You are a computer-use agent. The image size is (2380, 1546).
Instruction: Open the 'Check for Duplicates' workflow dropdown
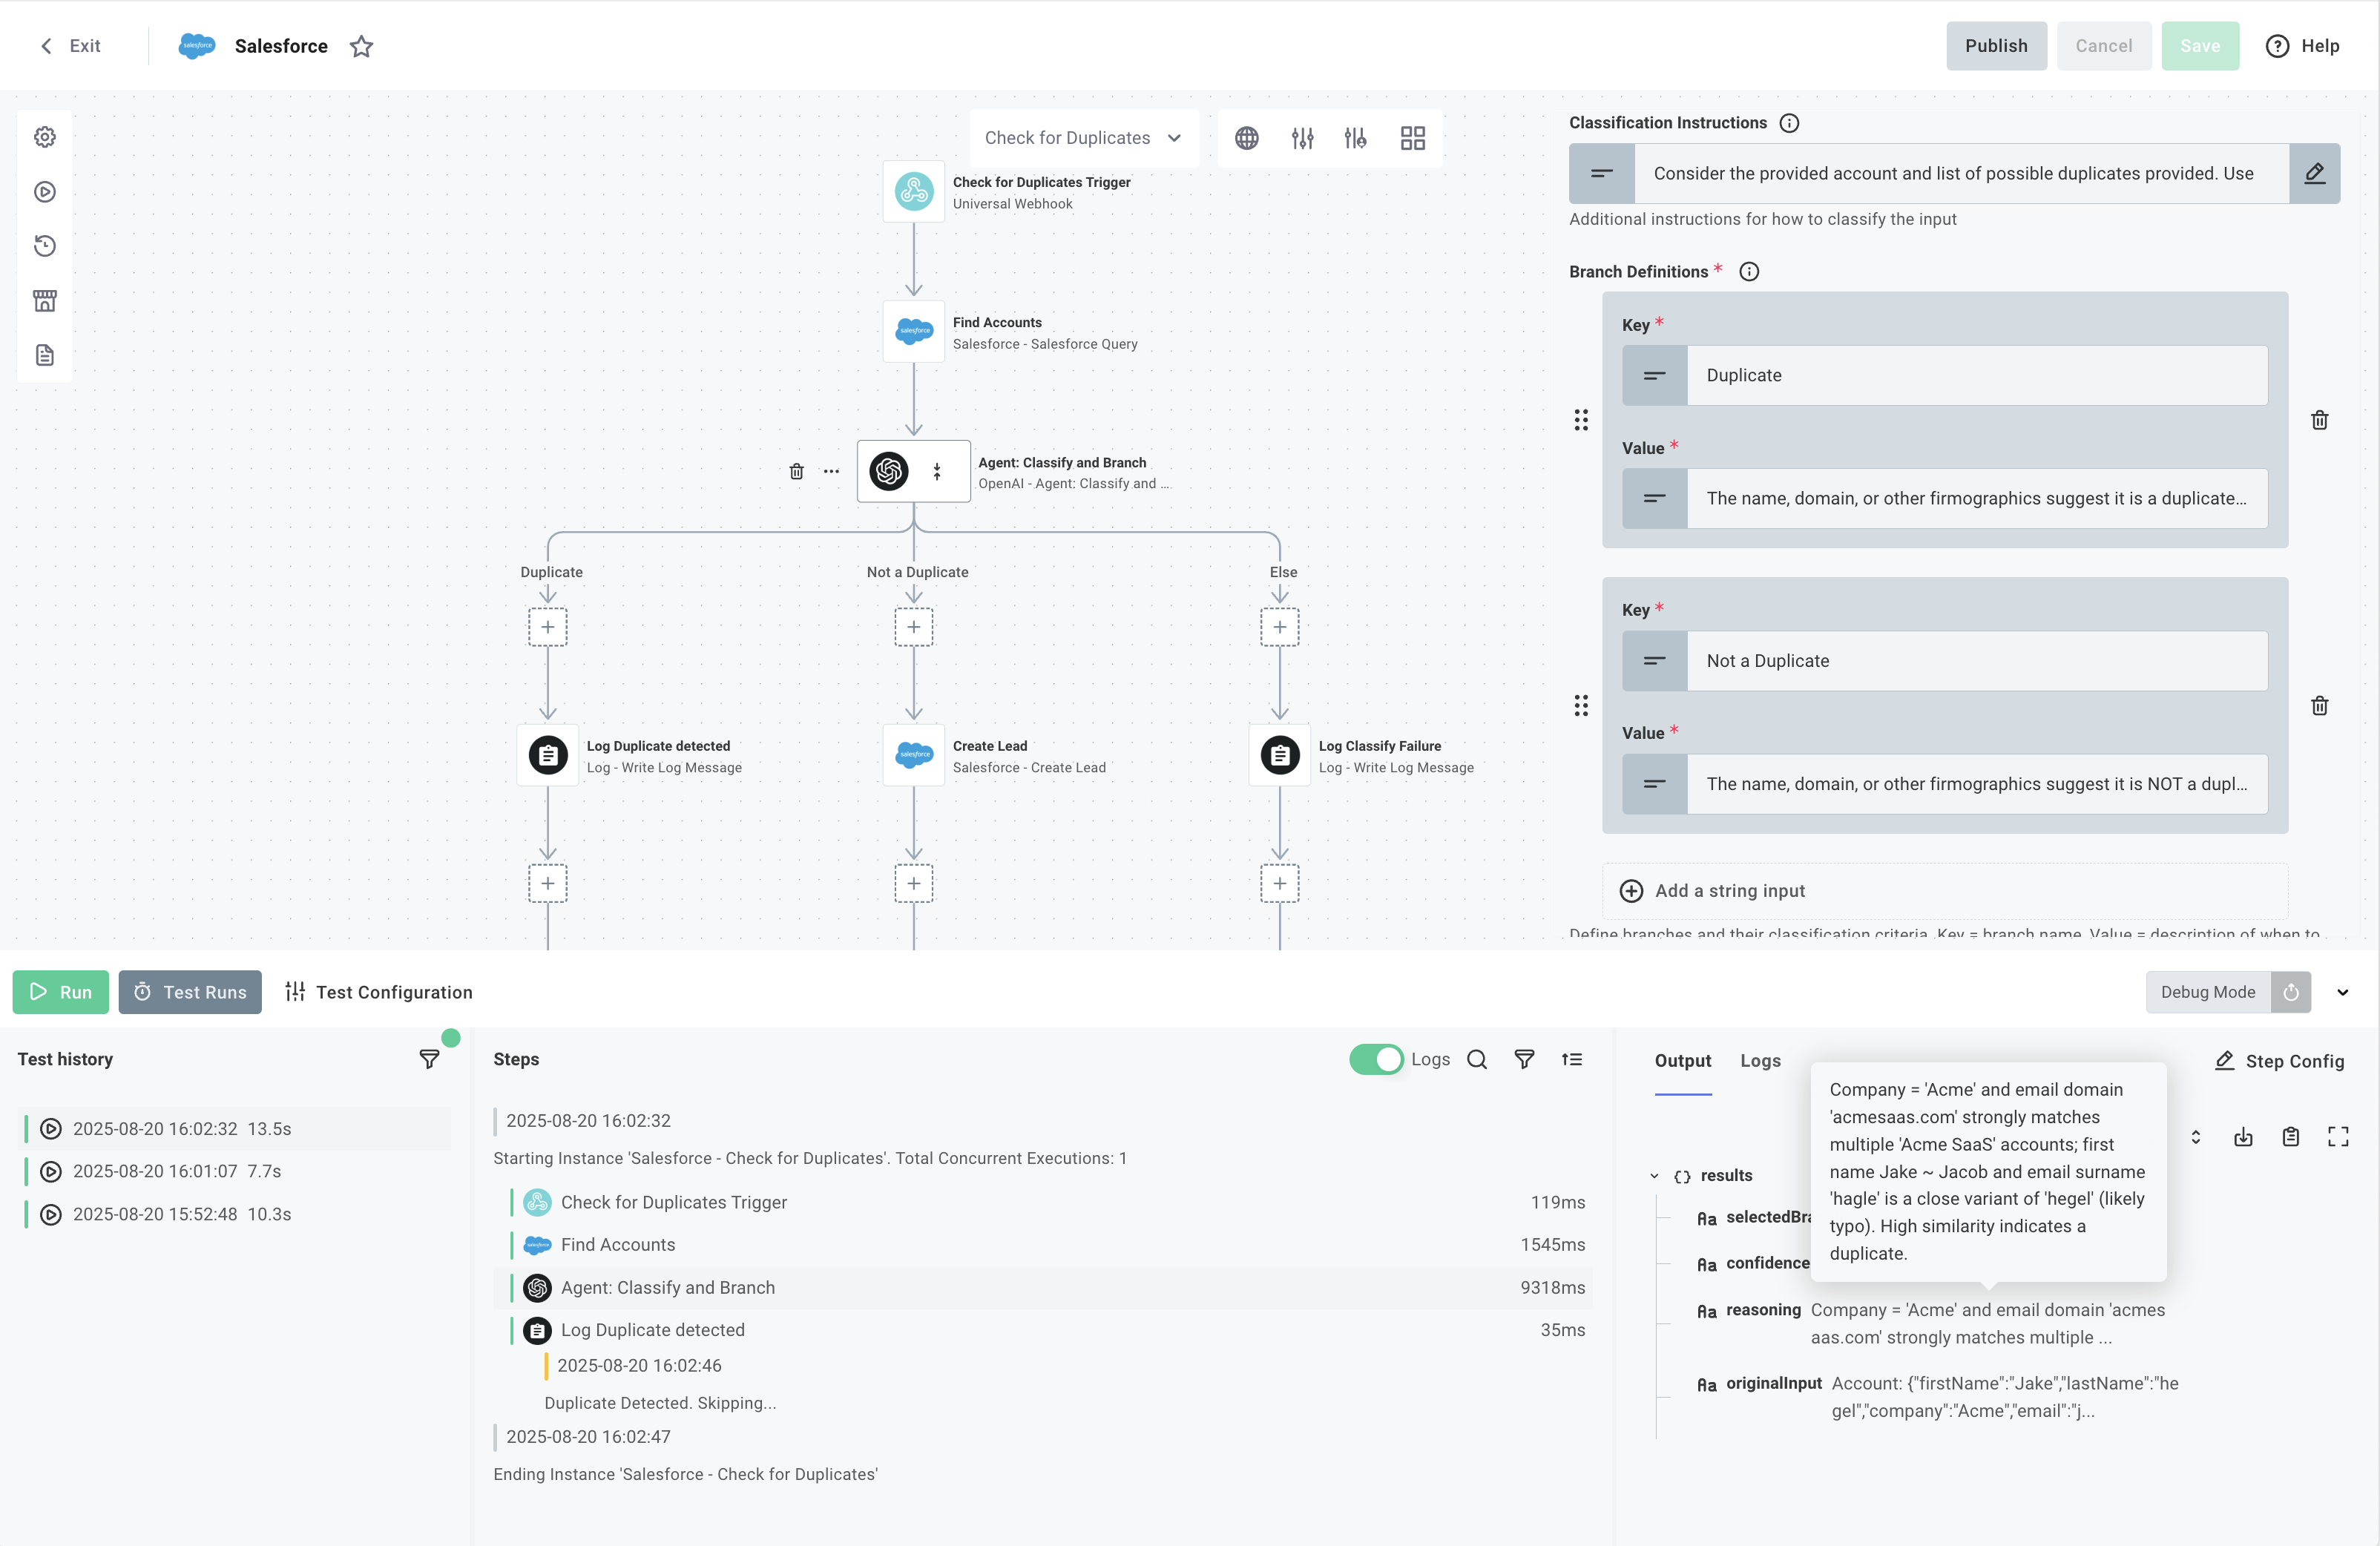(1084, 138)
